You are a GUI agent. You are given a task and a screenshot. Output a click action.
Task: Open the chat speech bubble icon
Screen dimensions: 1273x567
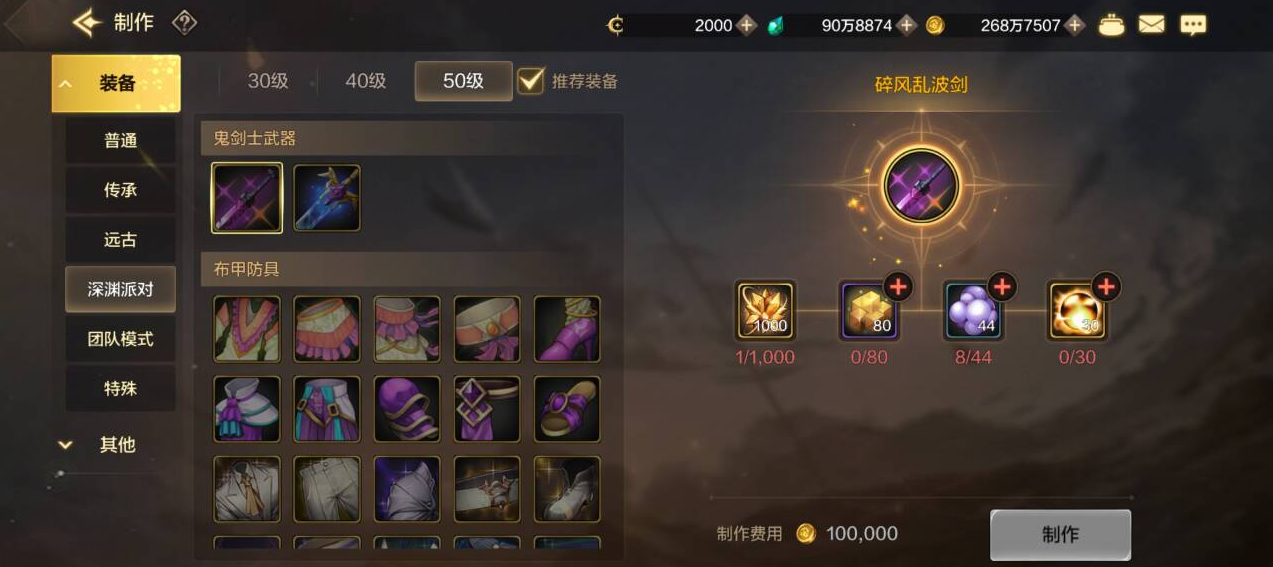(1193, 25)
